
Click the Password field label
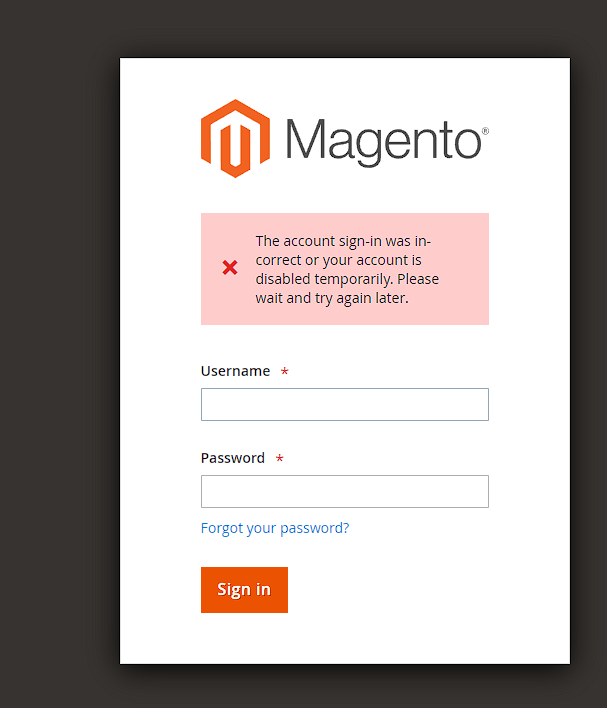233,458
